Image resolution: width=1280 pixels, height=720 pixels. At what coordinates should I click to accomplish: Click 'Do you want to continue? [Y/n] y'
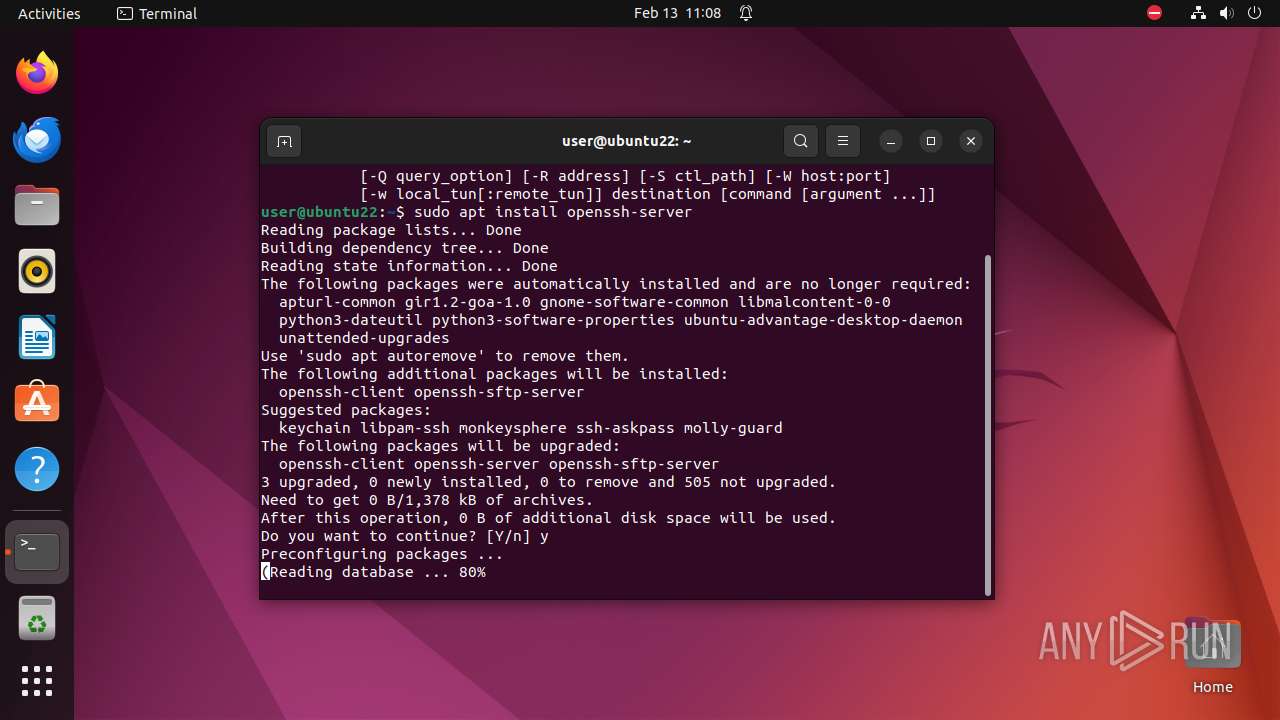pos(405,536)
